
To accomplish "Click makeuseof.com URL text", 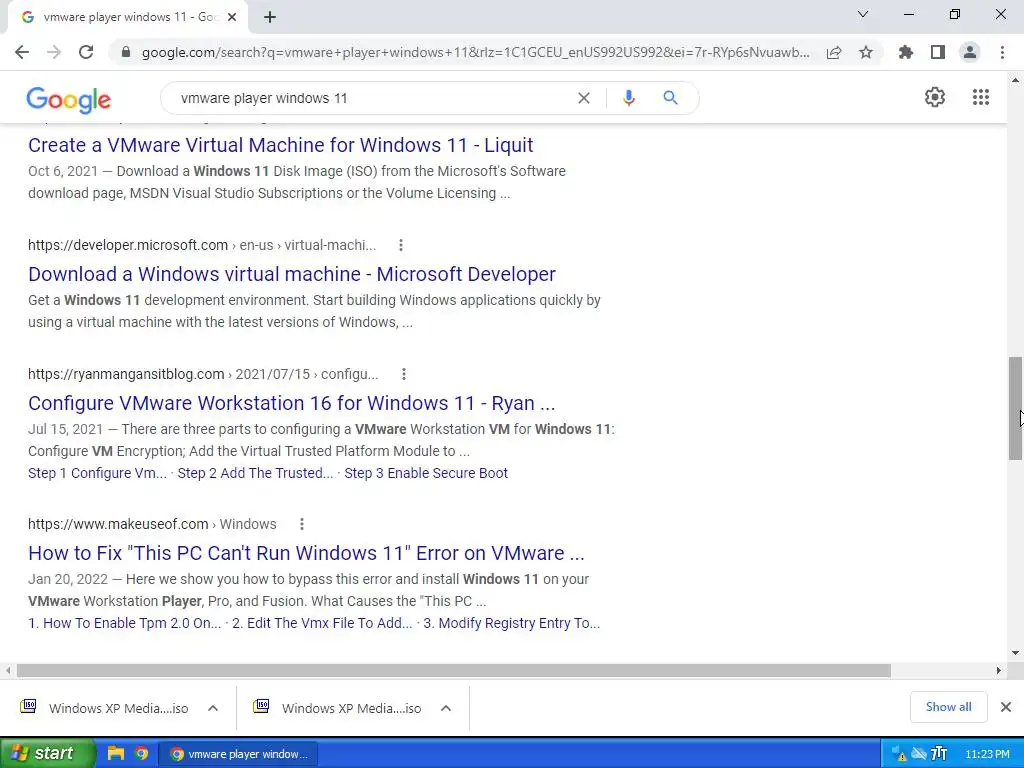I will click(x=118, y=524).
